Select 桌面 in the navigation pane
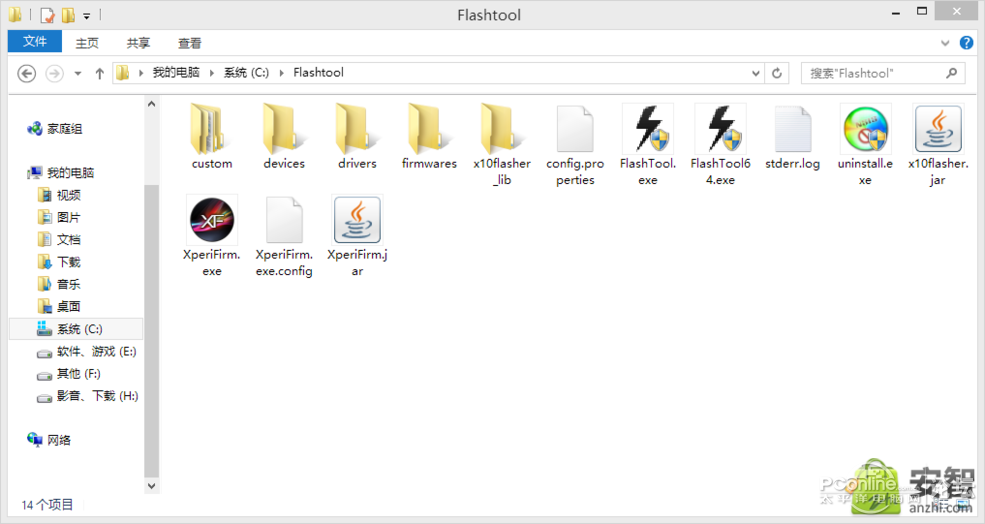The image size is (985, 524). 68,307
